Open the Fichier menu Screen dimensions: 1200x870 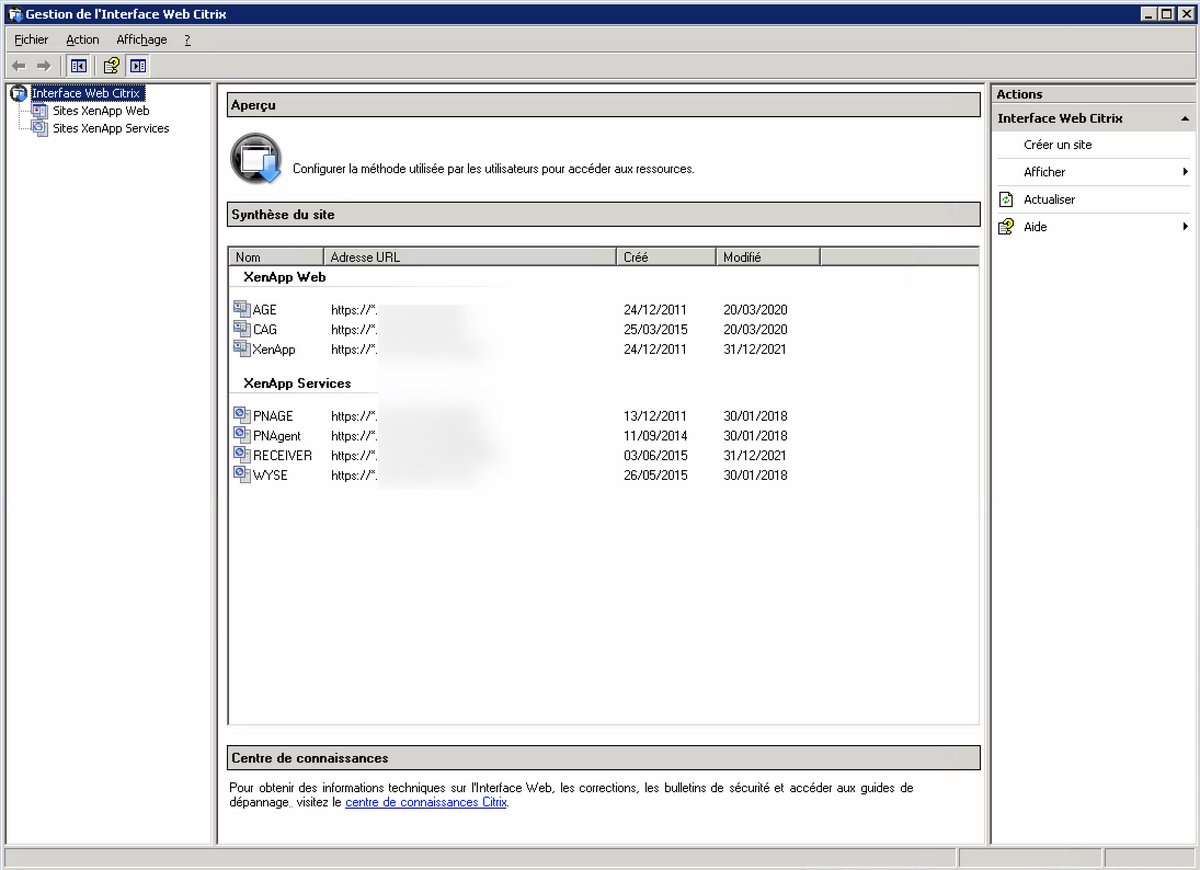coord(32,40)
